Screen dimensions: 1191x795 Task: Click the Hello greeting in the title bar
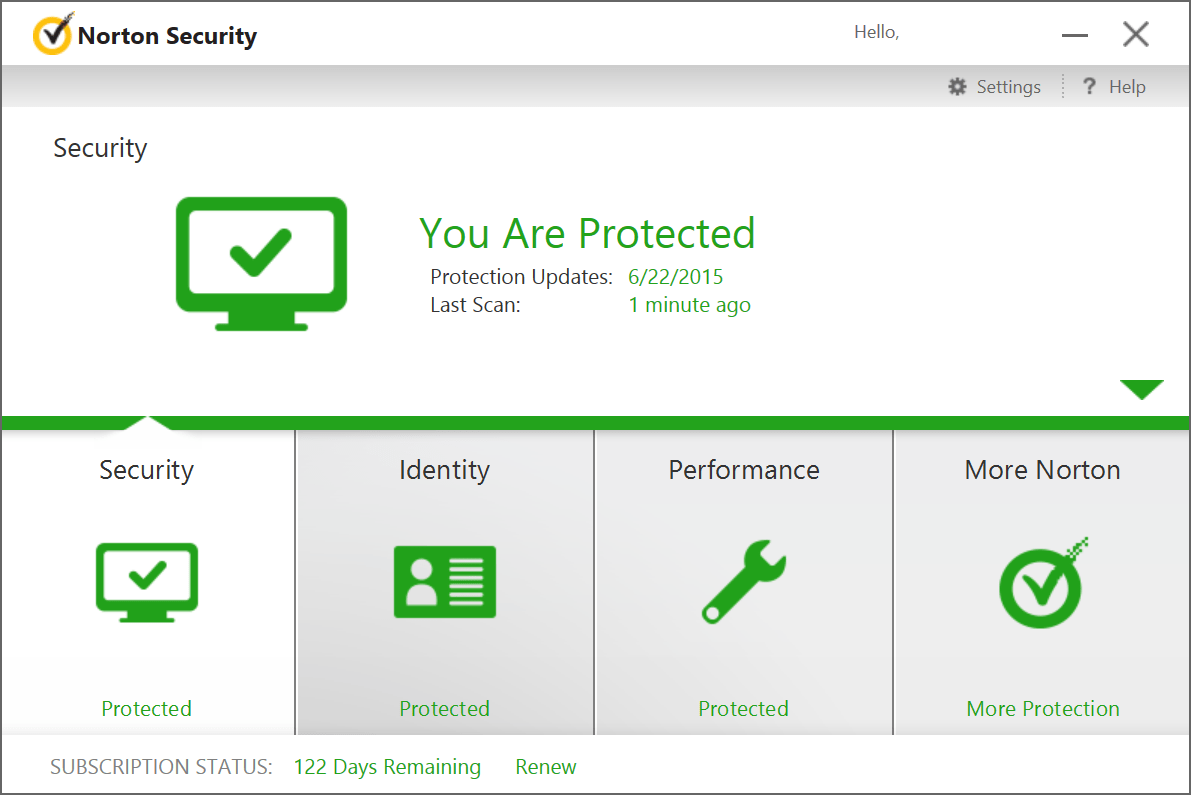[876, 31]
